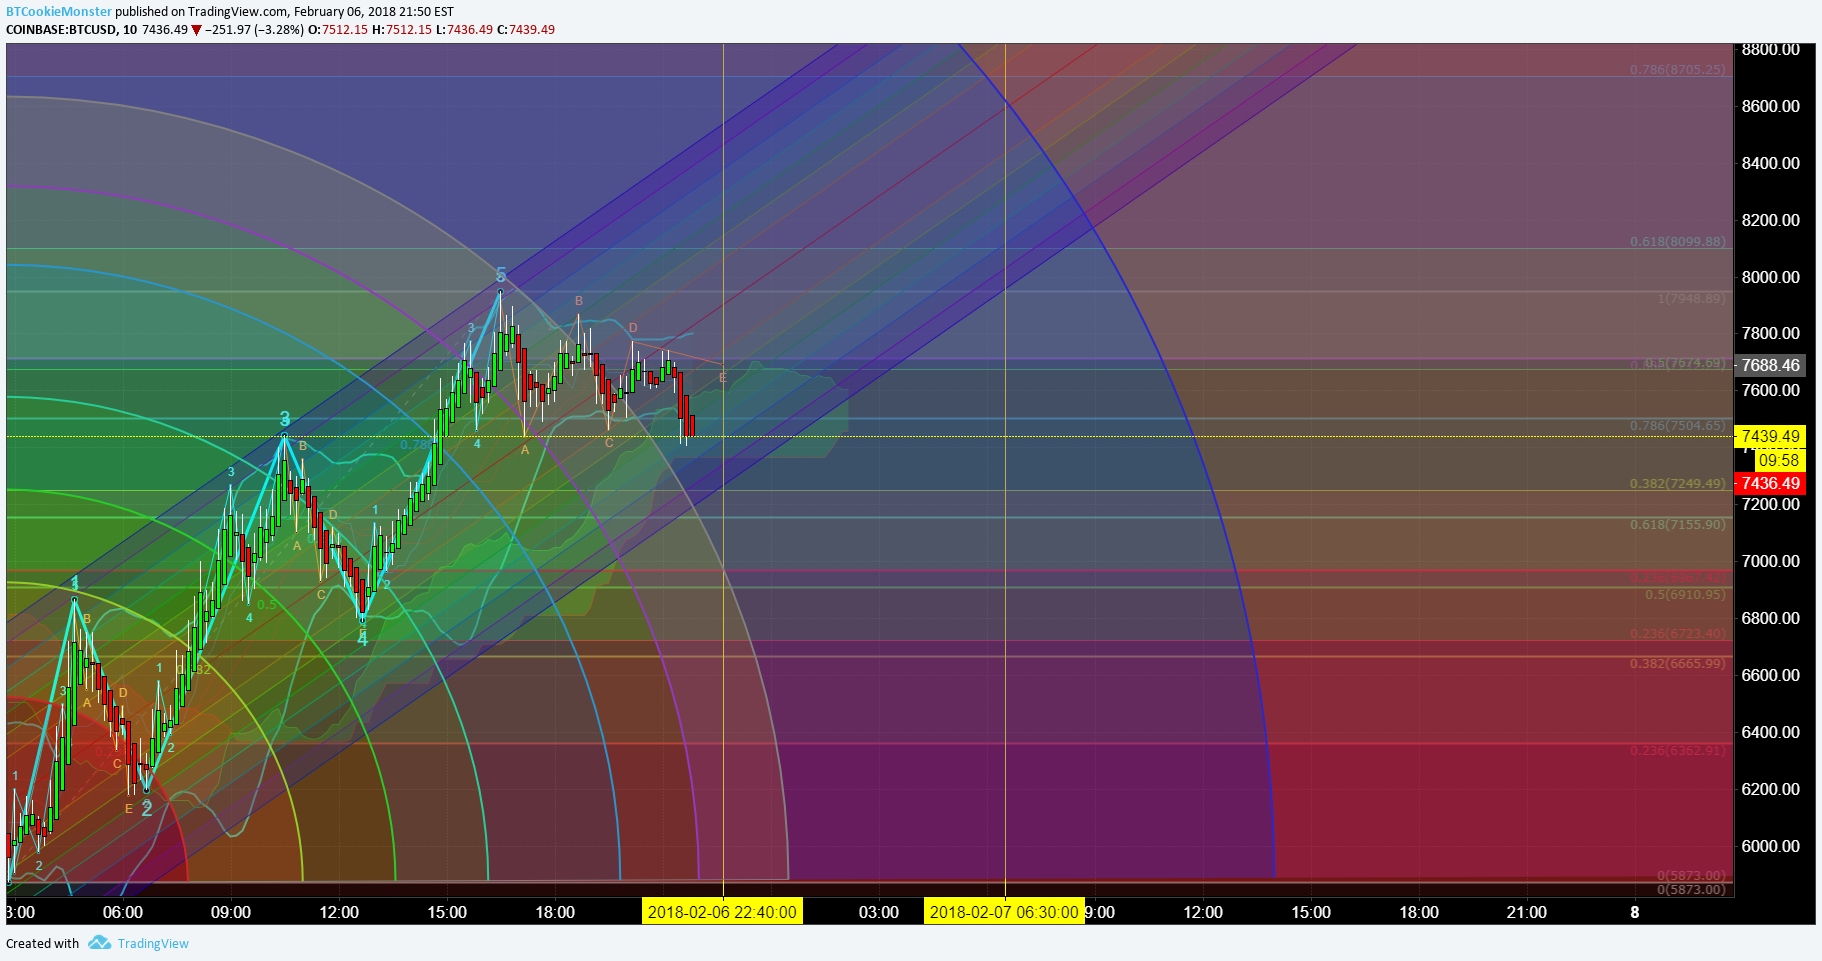Click the 6800.00 price axis label
Screen dimensions: 1822x961
pos(1770,618)
